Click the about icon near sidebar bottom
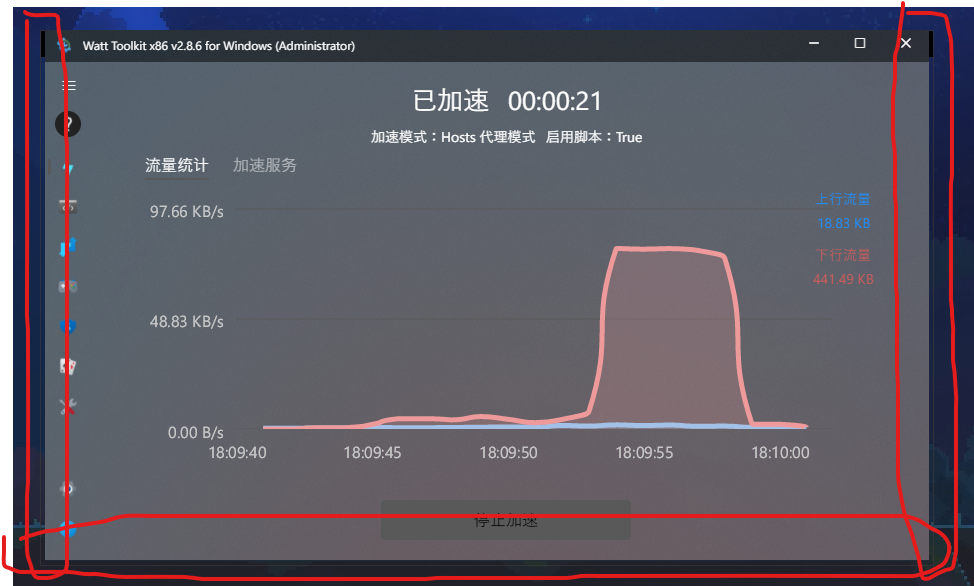 (68, 487)
